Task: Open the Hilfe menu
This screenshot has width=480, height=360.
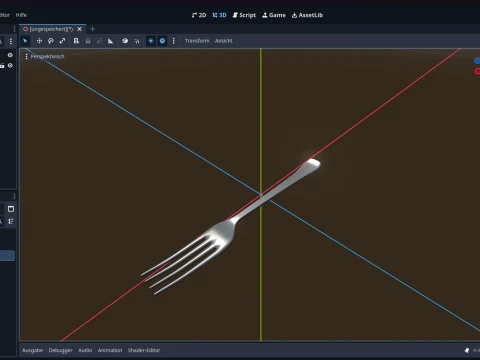Action: point(21,15)
